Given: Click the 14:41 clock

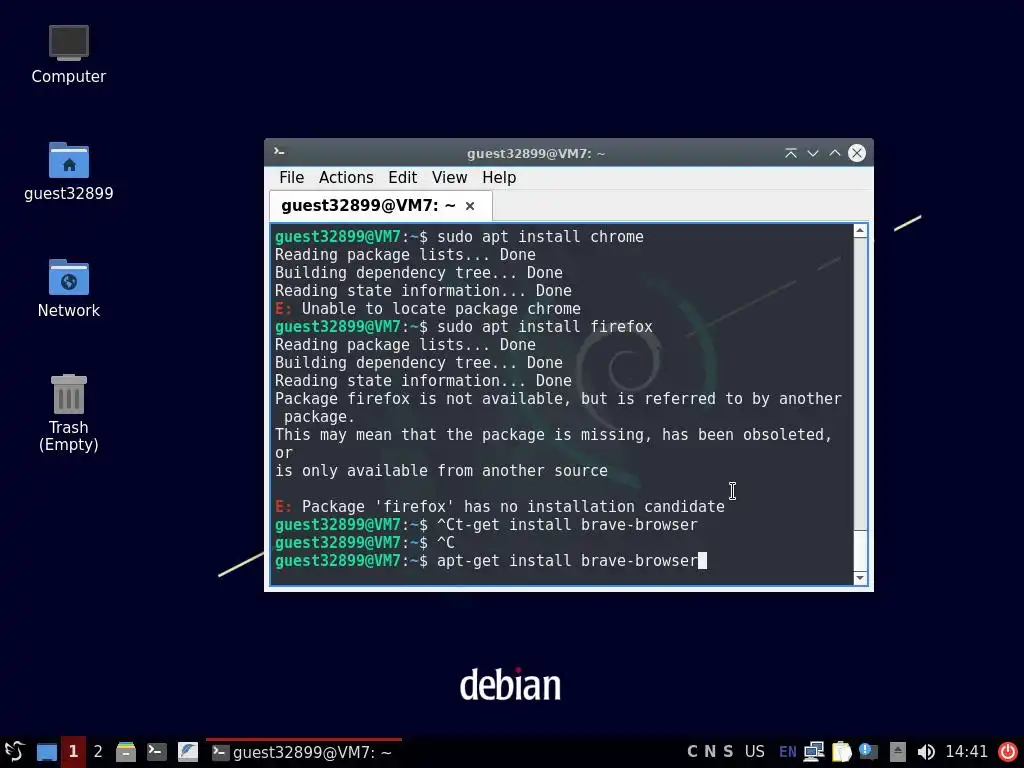Looking at the screenshot, I should click(967, 752).
